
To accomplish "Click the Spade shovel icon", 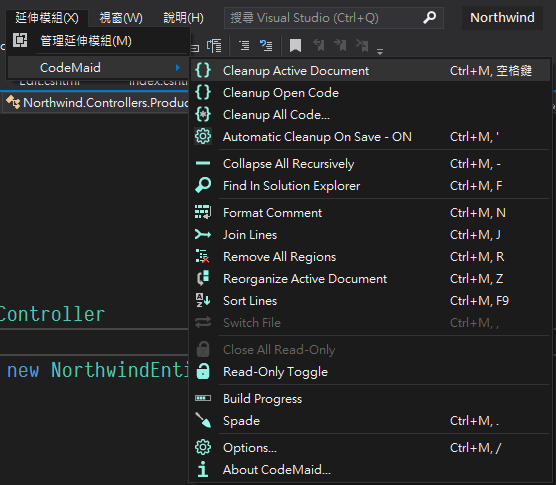I will [x=203, y=420].
